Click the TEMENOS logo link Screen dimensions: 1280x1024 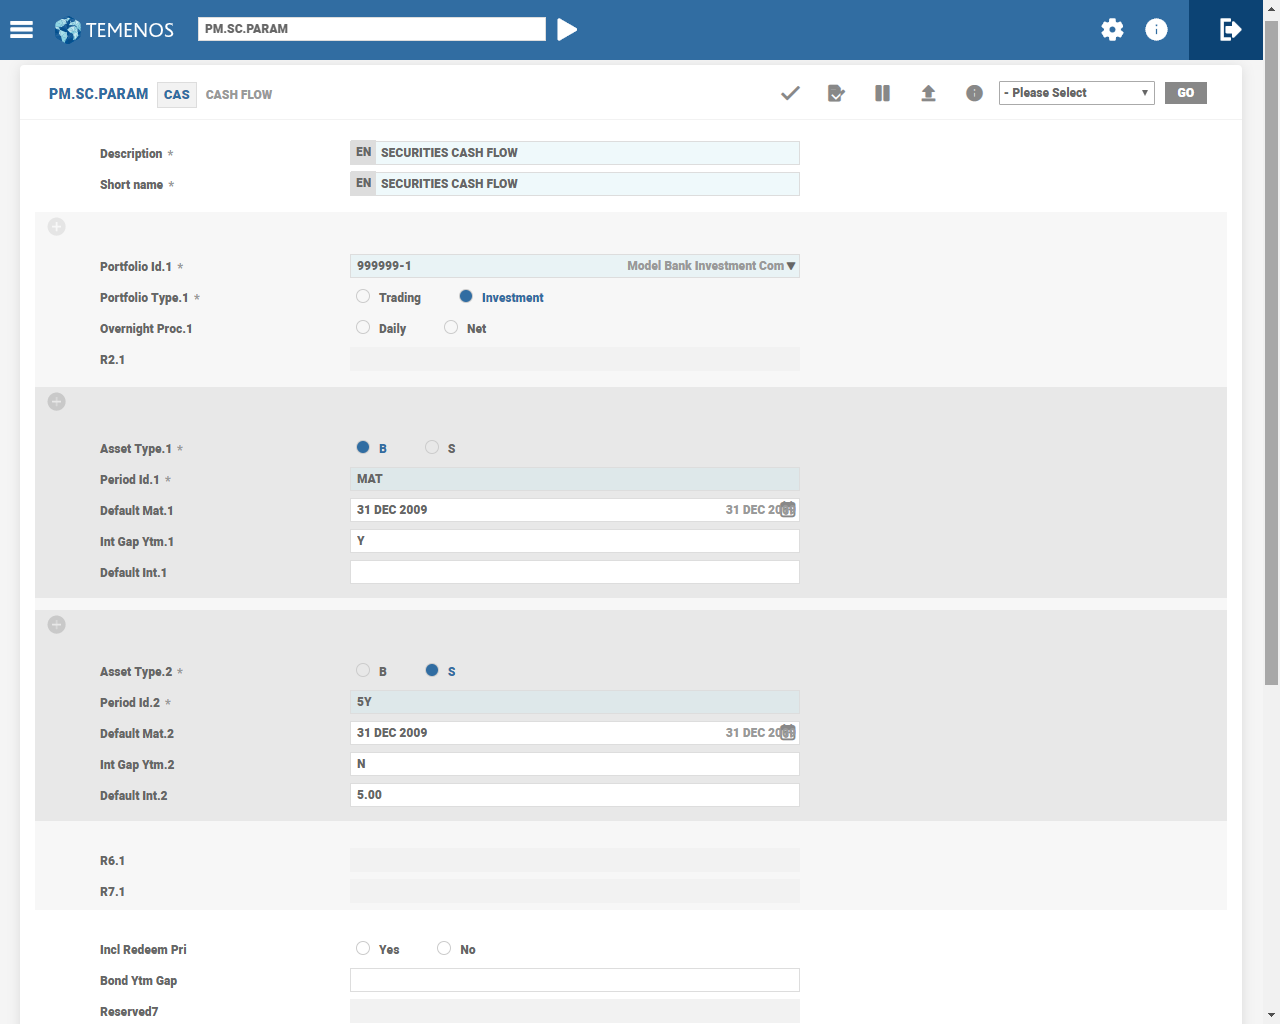pyautogui.click(x=114, y=30)
